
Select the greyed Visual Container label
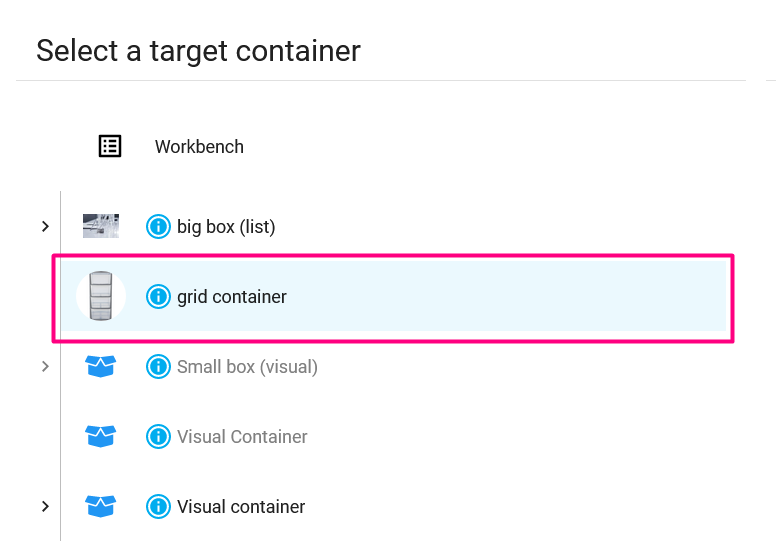(242, 437)
